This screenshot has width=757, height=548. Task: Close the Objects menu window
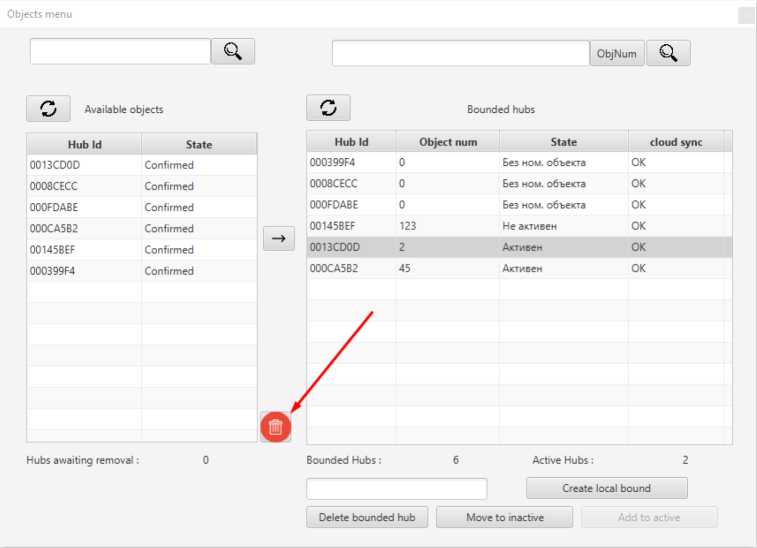click(x=745, y=15)
